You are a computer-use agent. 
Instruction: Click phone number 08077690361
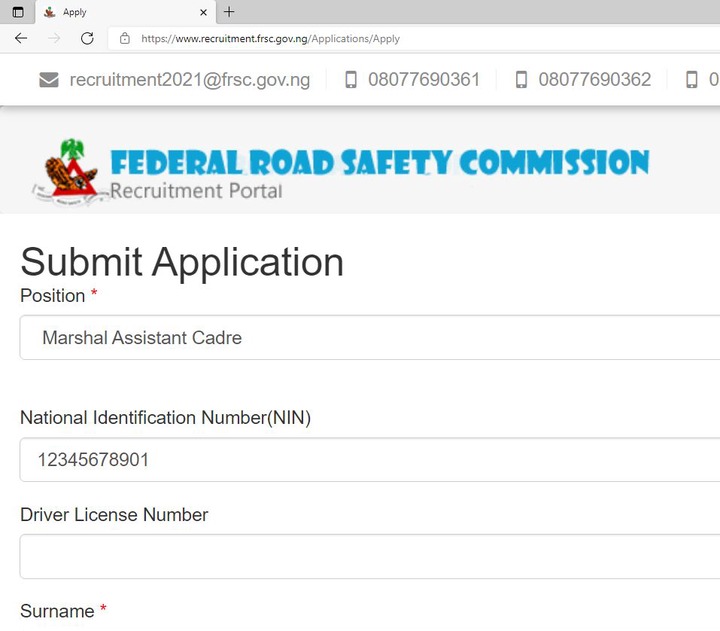[x=424, y=79]
